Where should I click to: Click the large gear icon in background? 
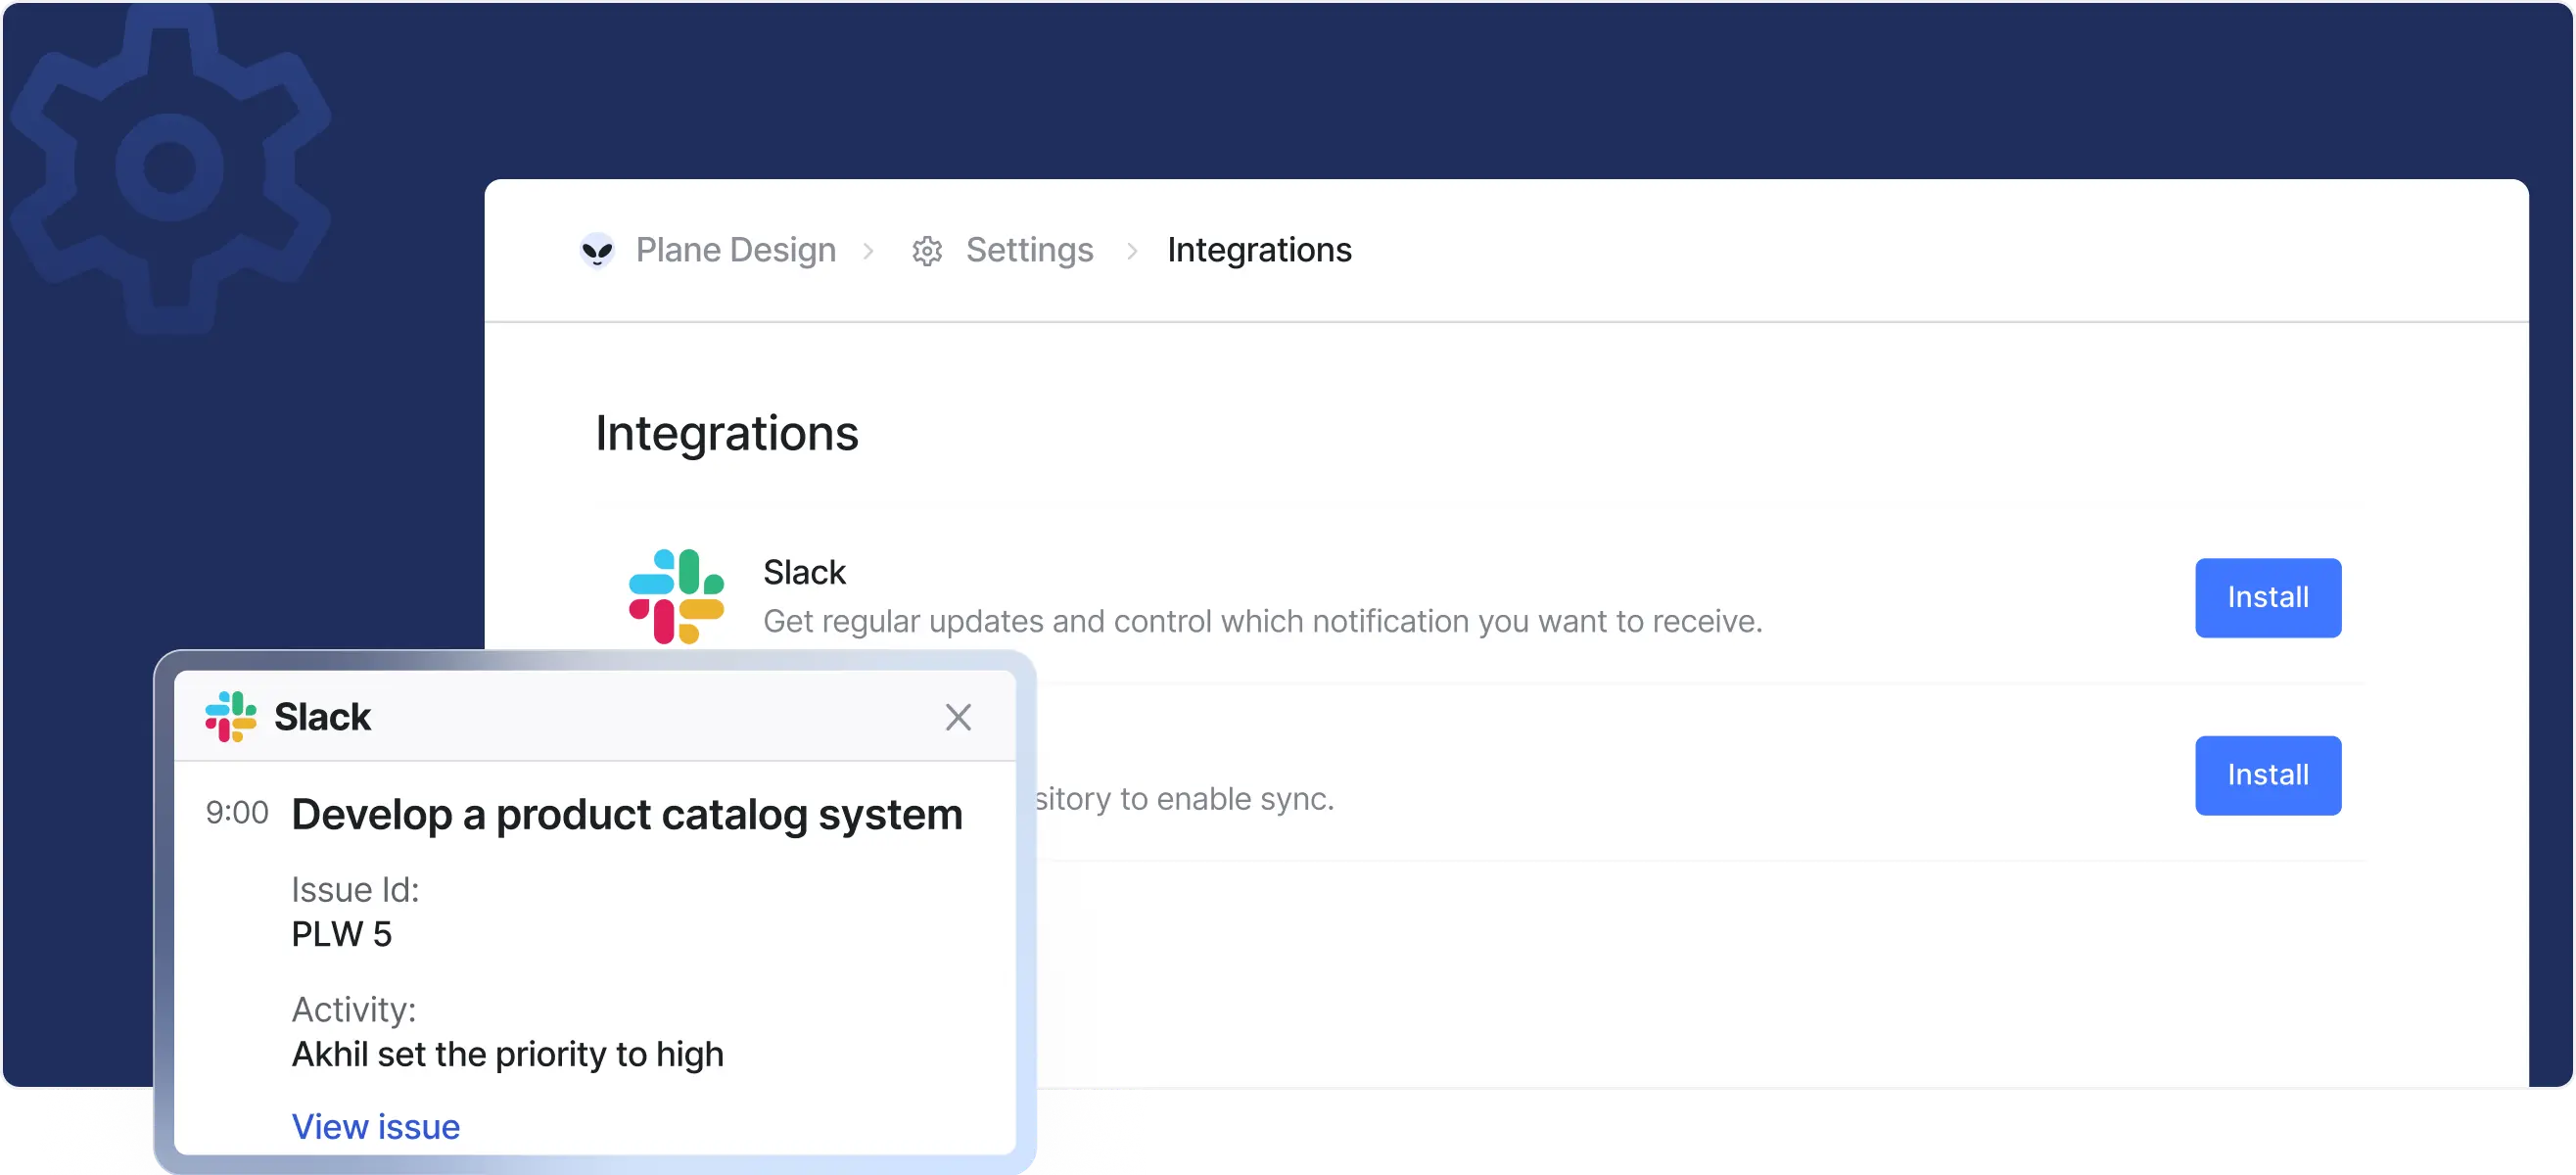tap(170, 167)
